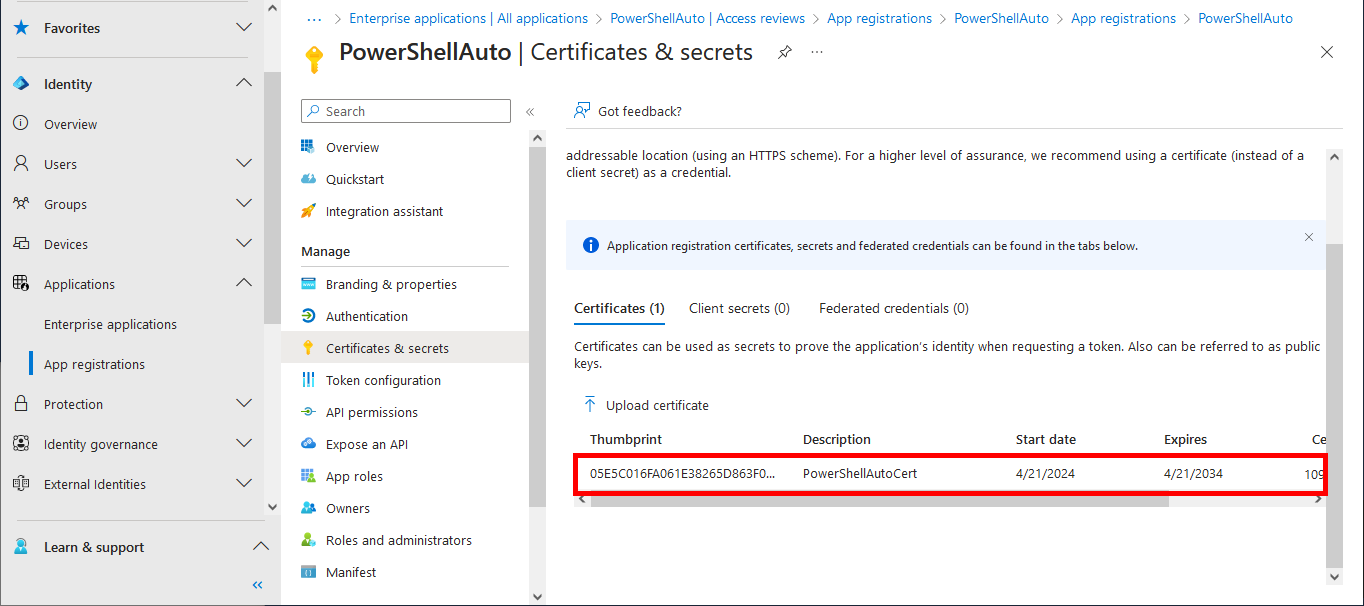Expand the Users section
1364x606 pixels.
coord(244,163)
